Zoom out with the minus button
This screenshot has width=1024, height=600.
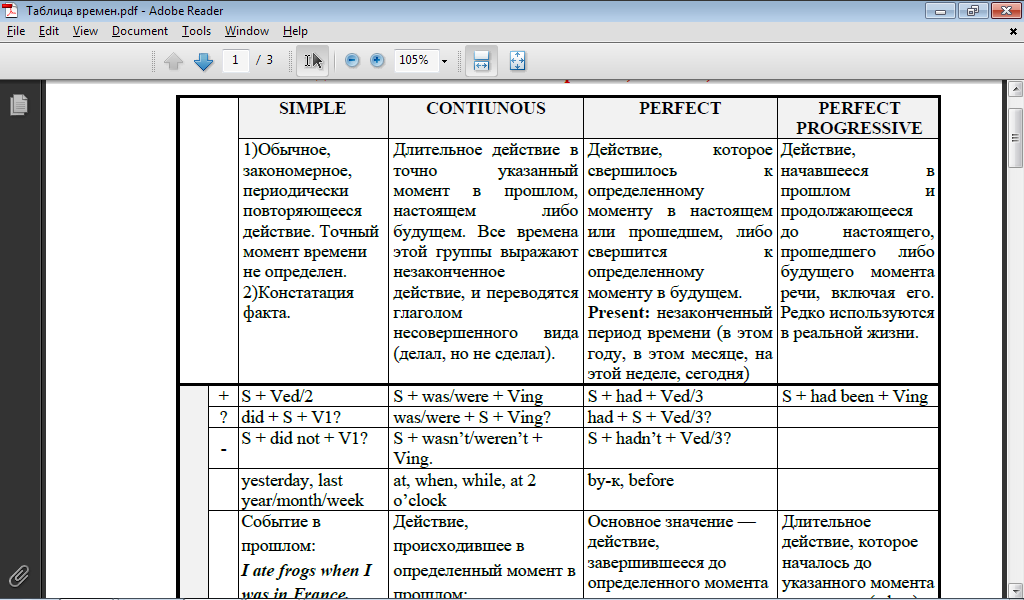352,60
